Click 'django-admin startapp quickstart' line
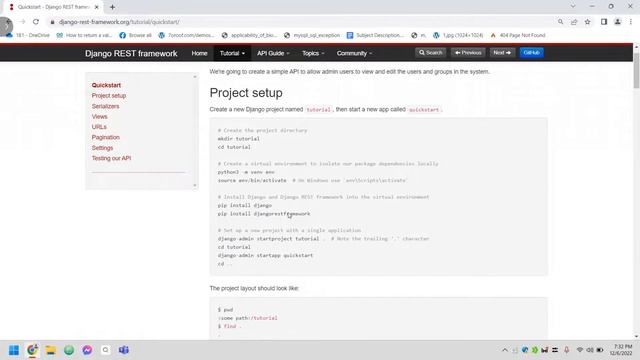This screenshot has width=640, height=360. pos(265,256)
